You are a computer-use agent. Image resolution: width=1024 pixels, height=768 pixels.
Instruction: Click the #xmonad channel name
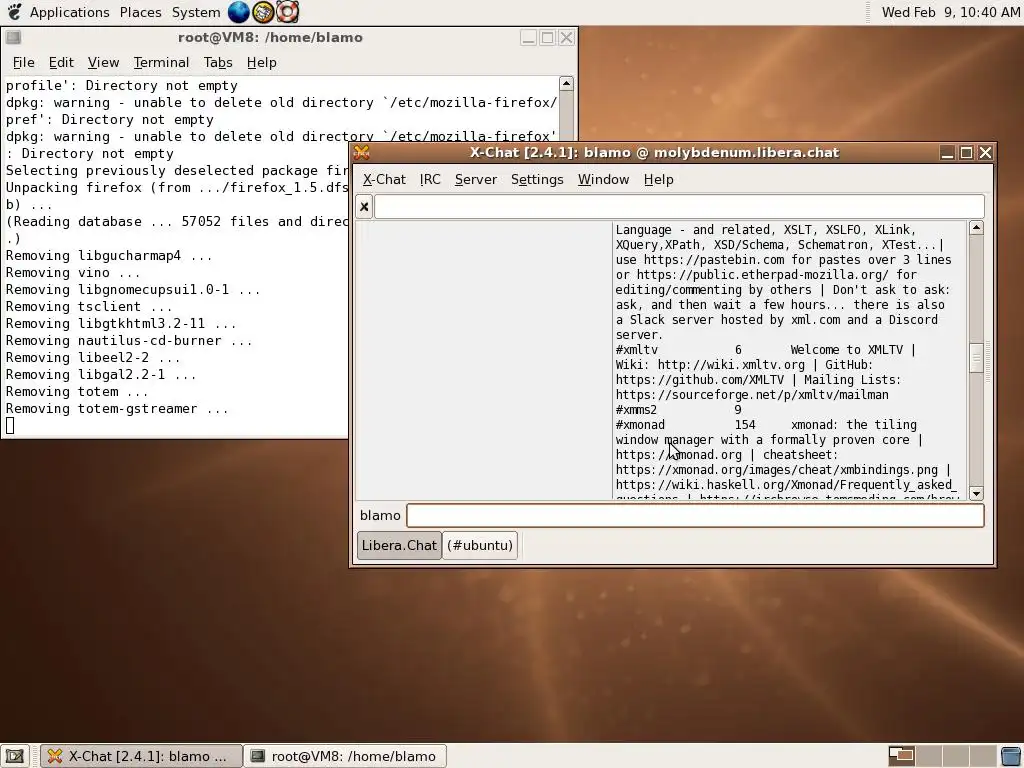(640, 424)
